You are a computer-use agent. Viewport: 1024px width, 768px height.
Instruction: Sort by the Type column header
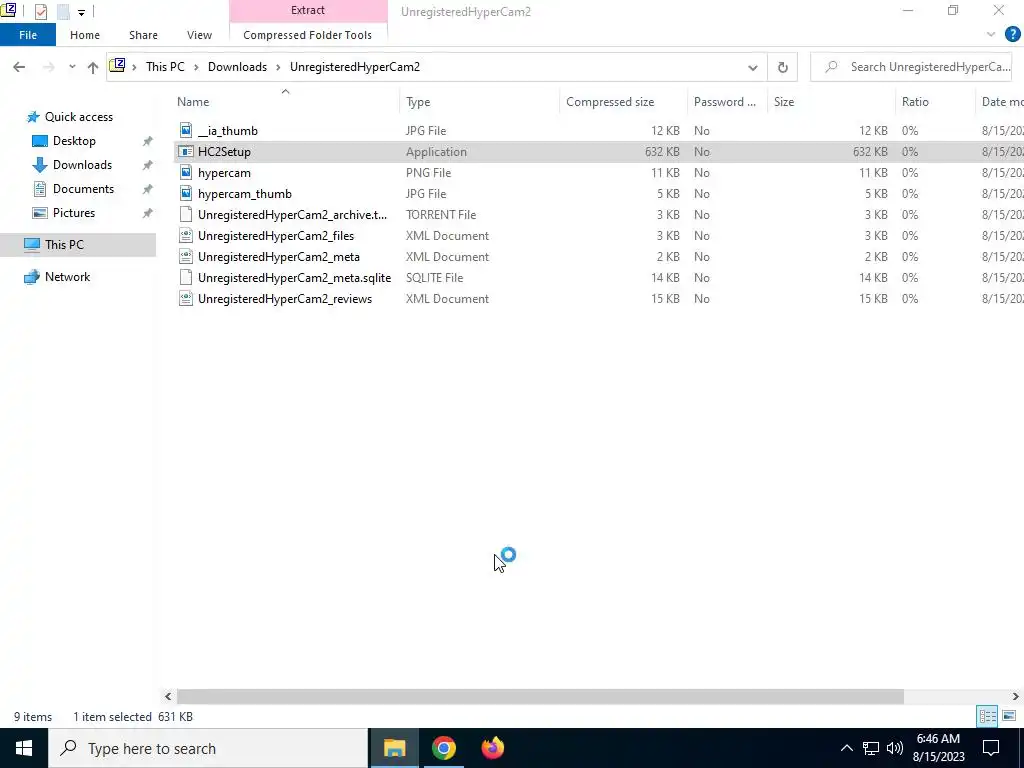418,102
